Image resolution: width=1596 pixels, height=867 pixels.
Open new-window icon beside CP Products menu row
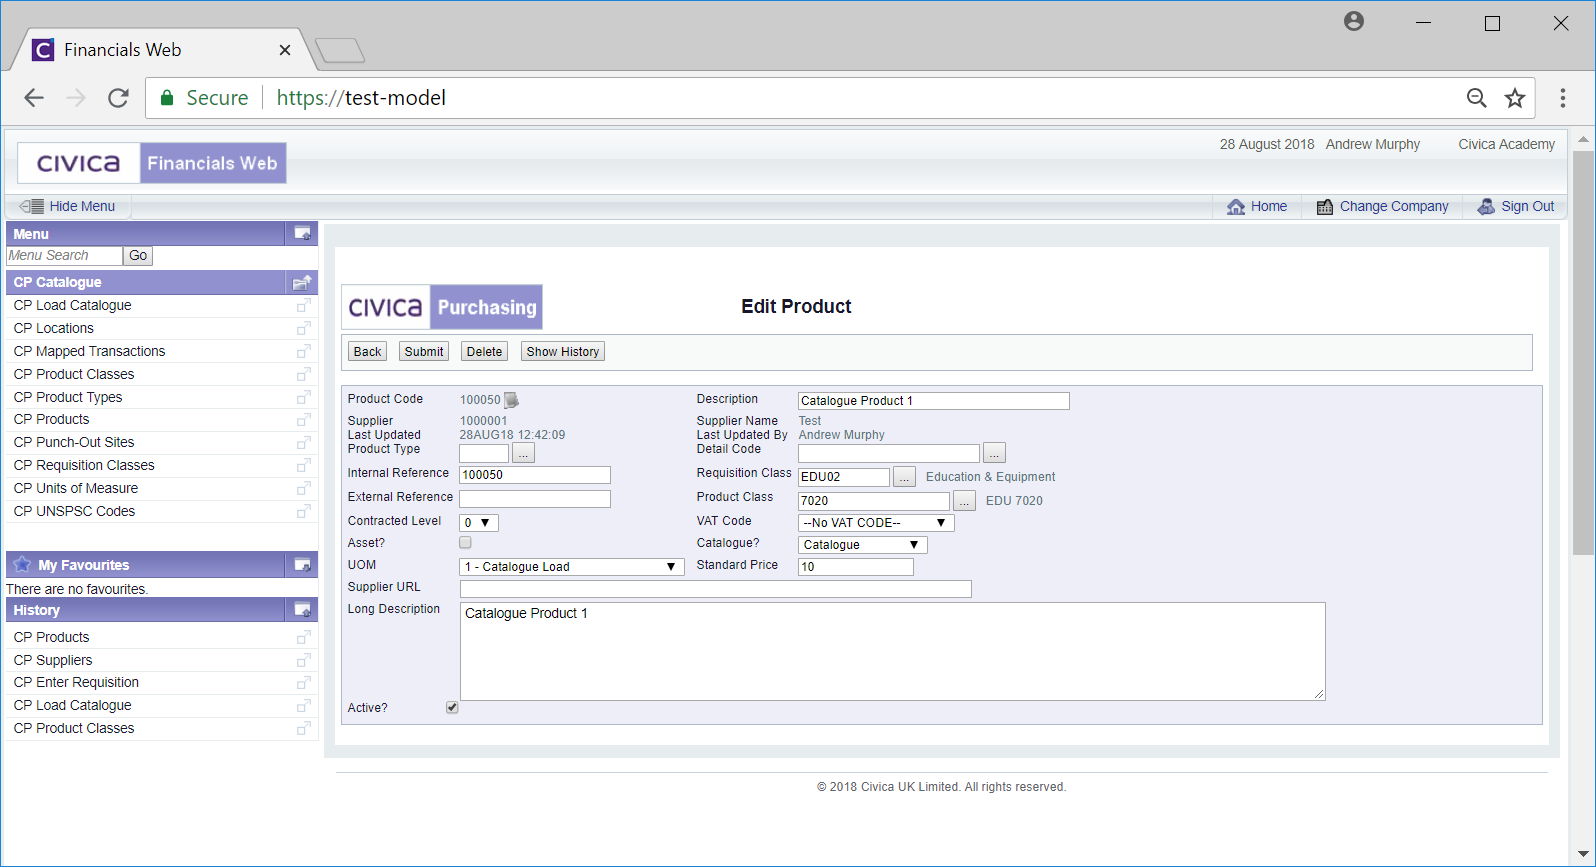pyautogui.click(x=304, y=419)
